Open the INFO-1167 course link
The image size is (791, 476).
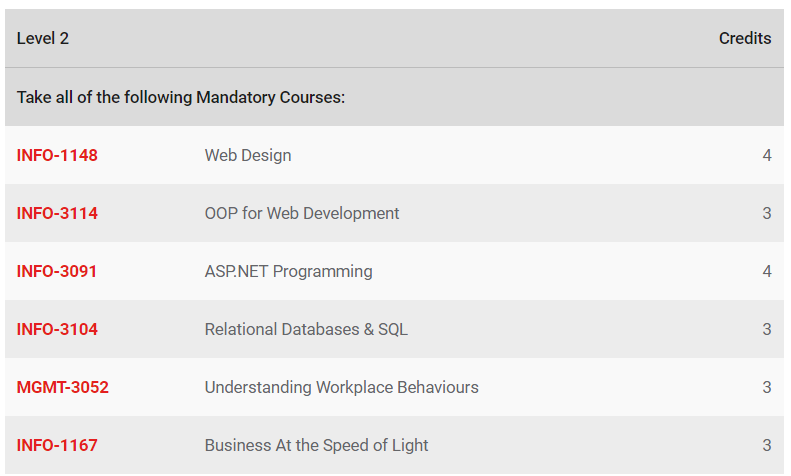(x=57, y=445)
